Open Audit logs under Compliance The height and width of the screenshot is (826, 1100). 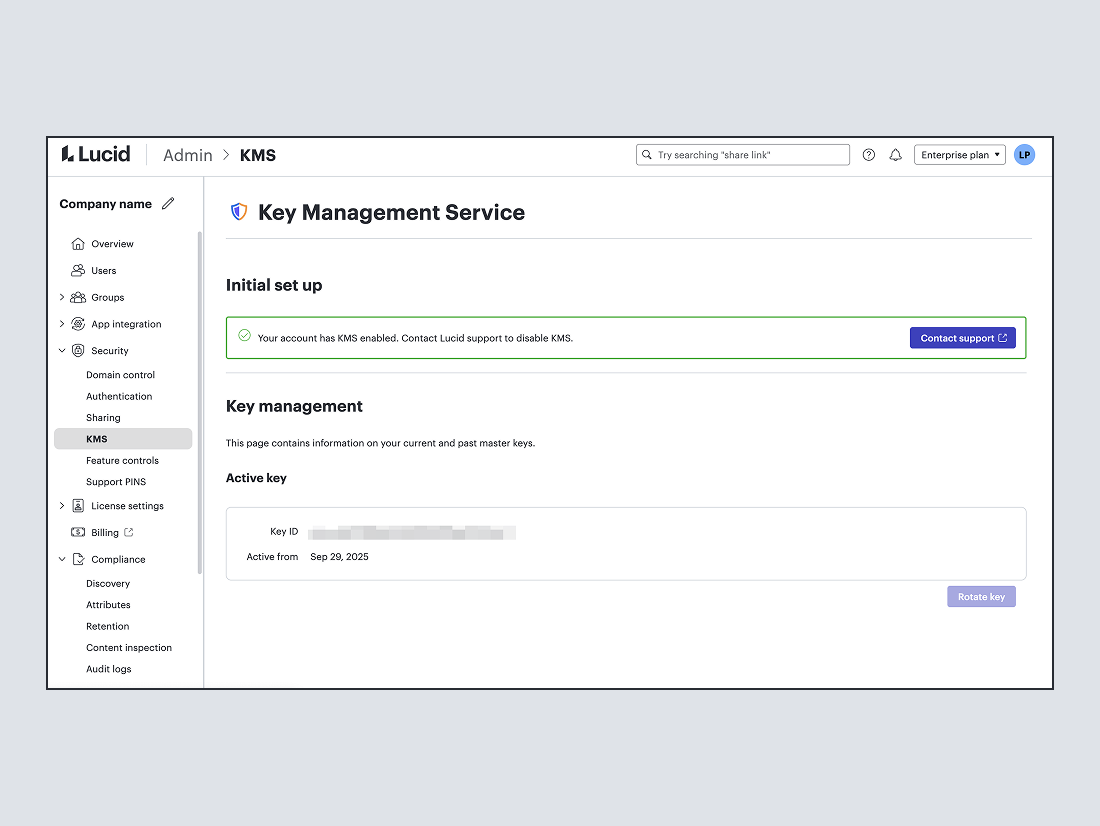(x=108, y=669)
